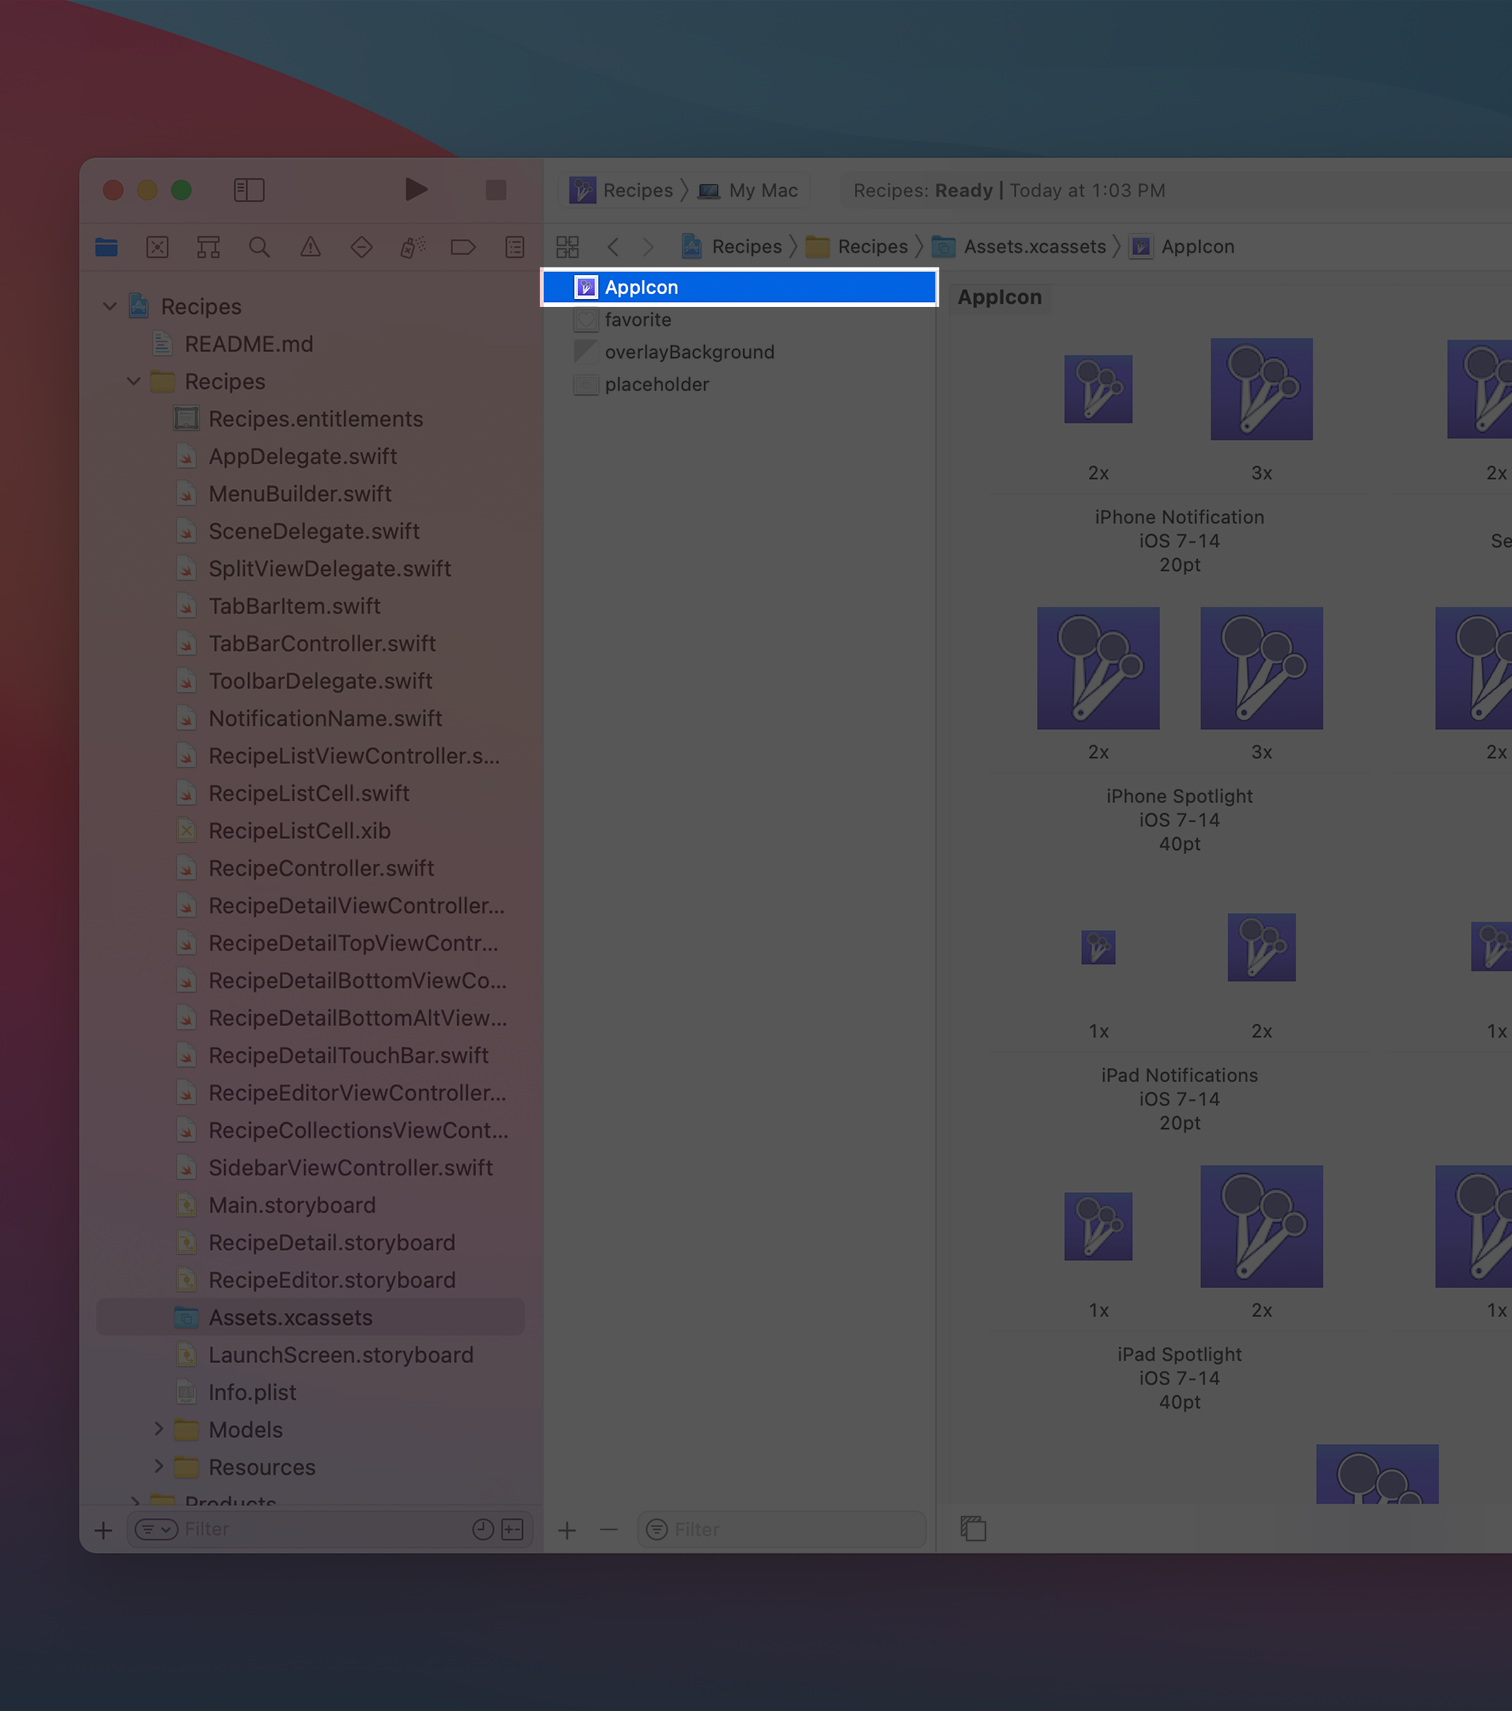Select iPhone Notification 3x icon thumbnail
The width and height of the screenshot is (1512, 1711).
(x=1261, y=389)
